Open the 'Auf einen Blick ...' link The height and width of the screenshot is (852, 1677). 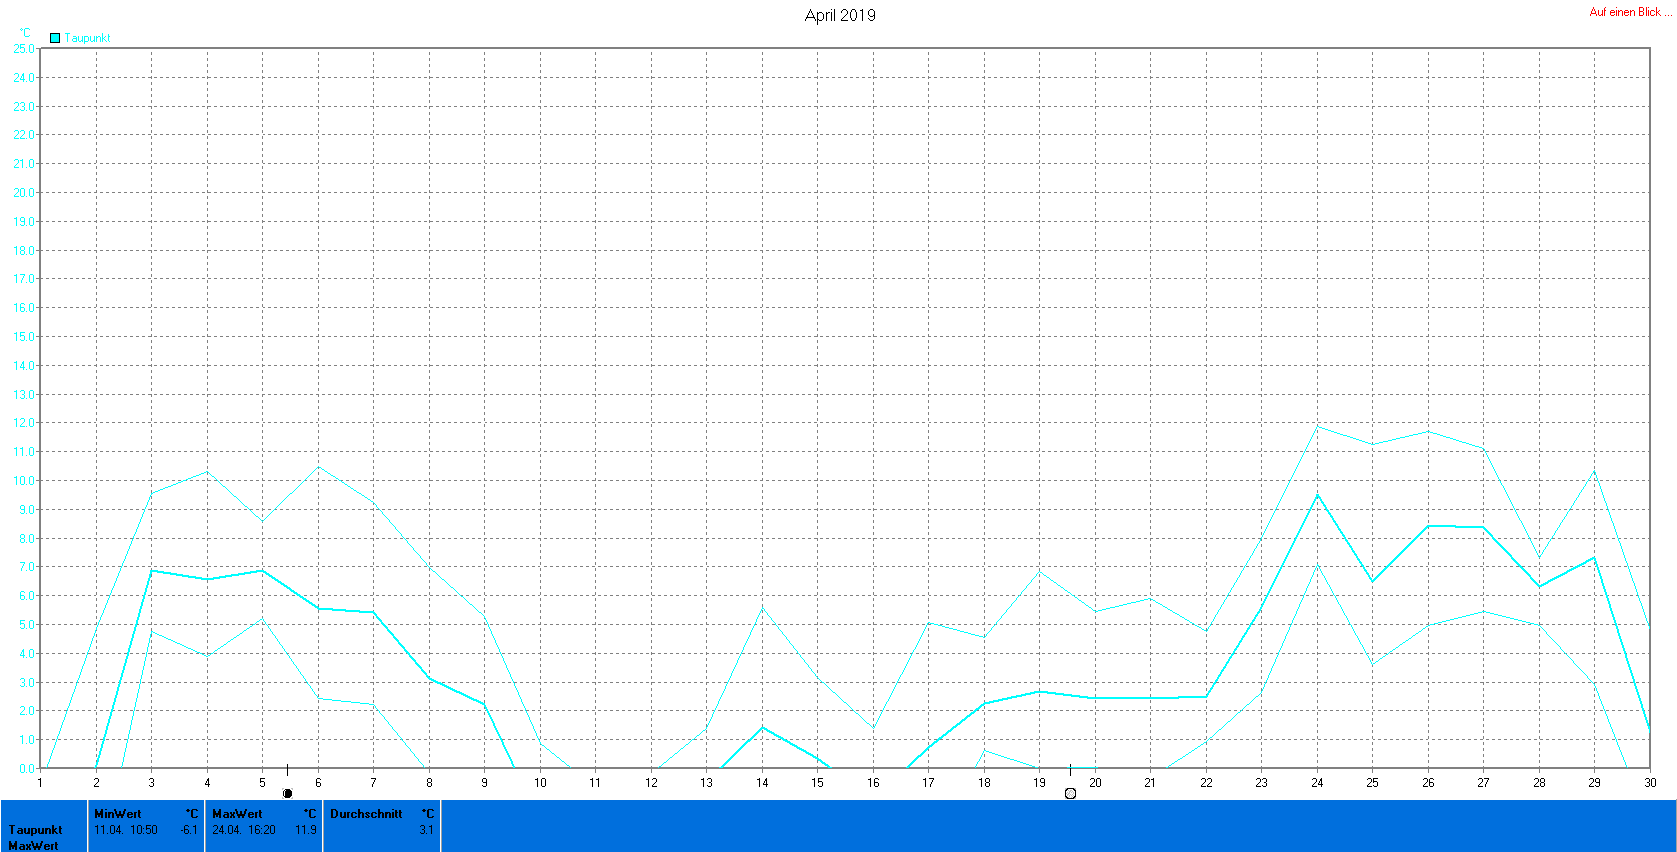(1630, 12)
